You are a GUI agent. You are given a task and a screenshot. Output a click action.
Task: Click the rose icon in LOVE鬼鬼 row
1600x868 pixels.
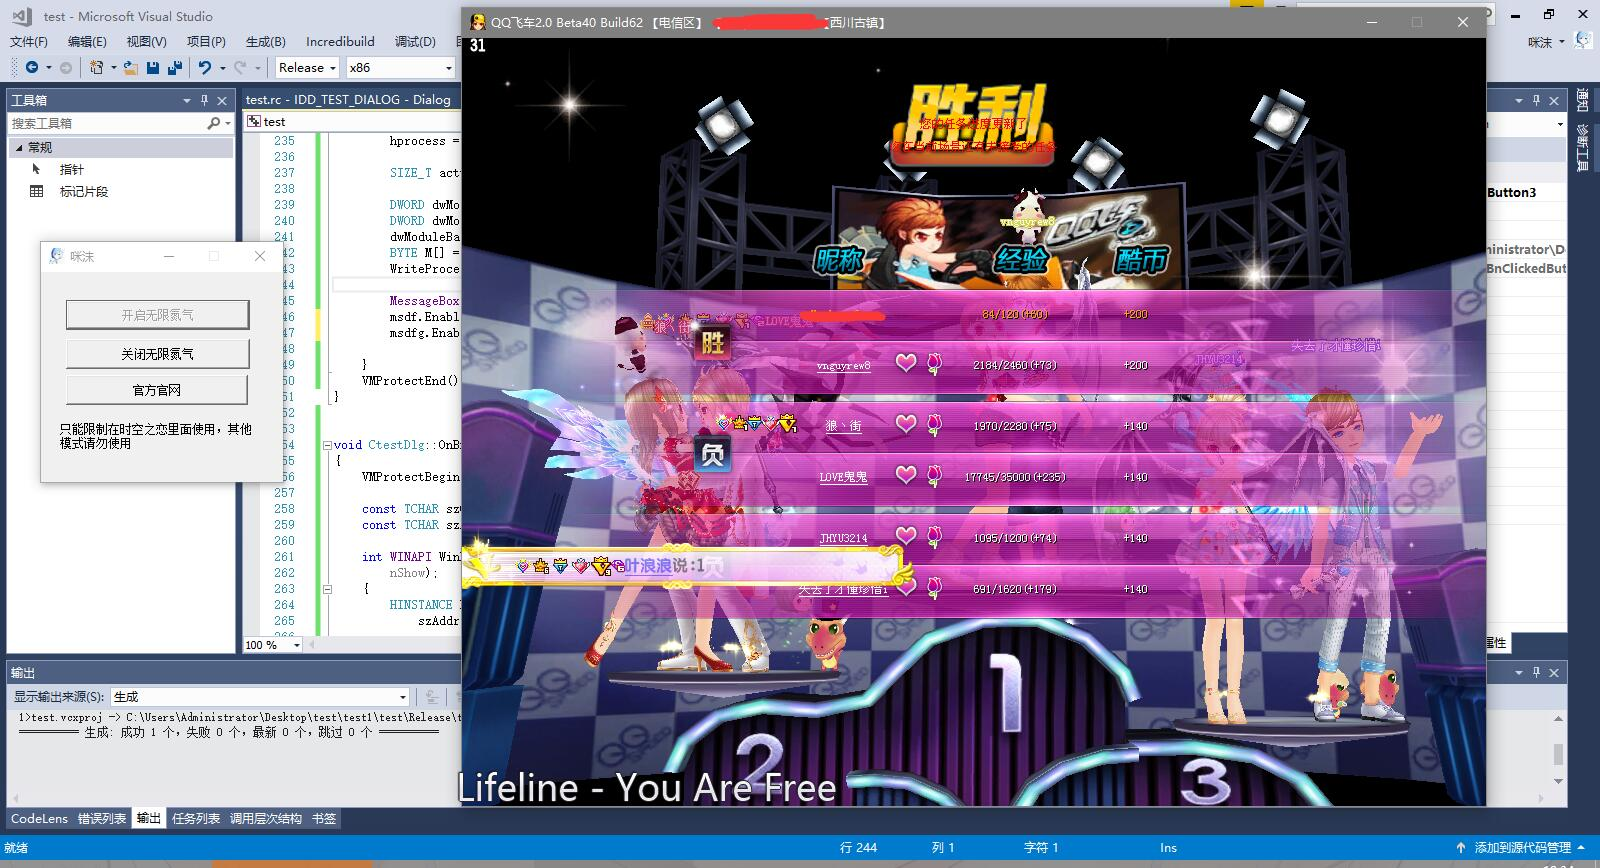point(934,477)
